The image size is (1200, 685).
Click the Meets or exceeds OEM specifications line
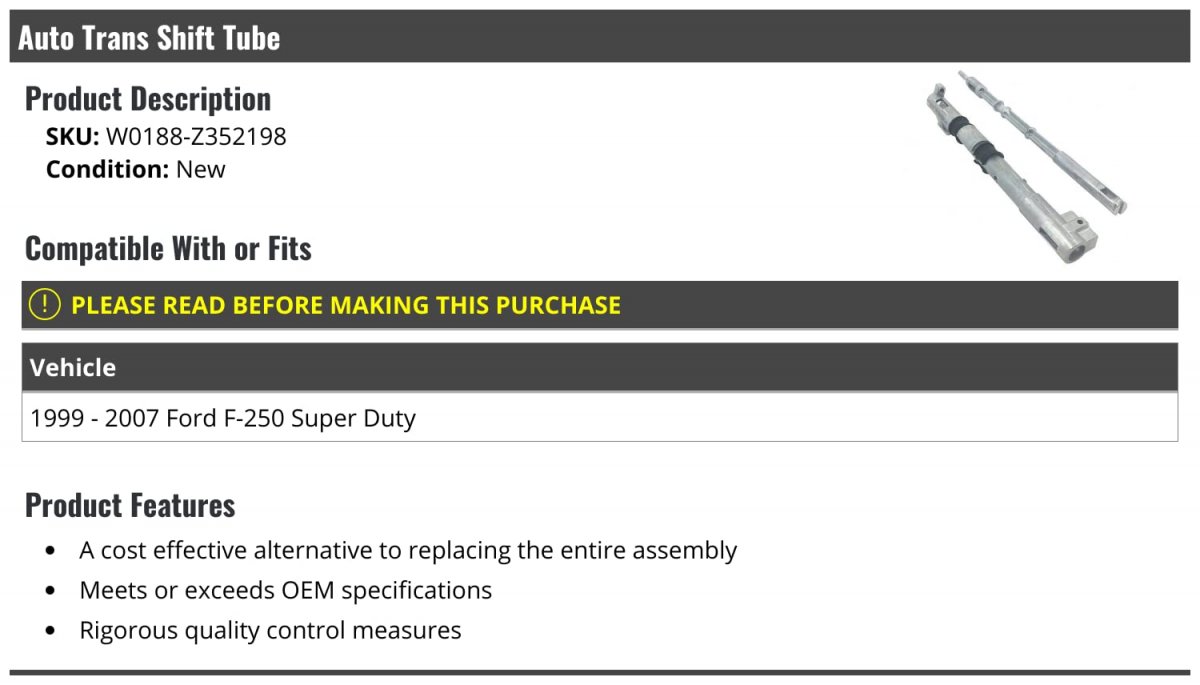coord(286,590)
